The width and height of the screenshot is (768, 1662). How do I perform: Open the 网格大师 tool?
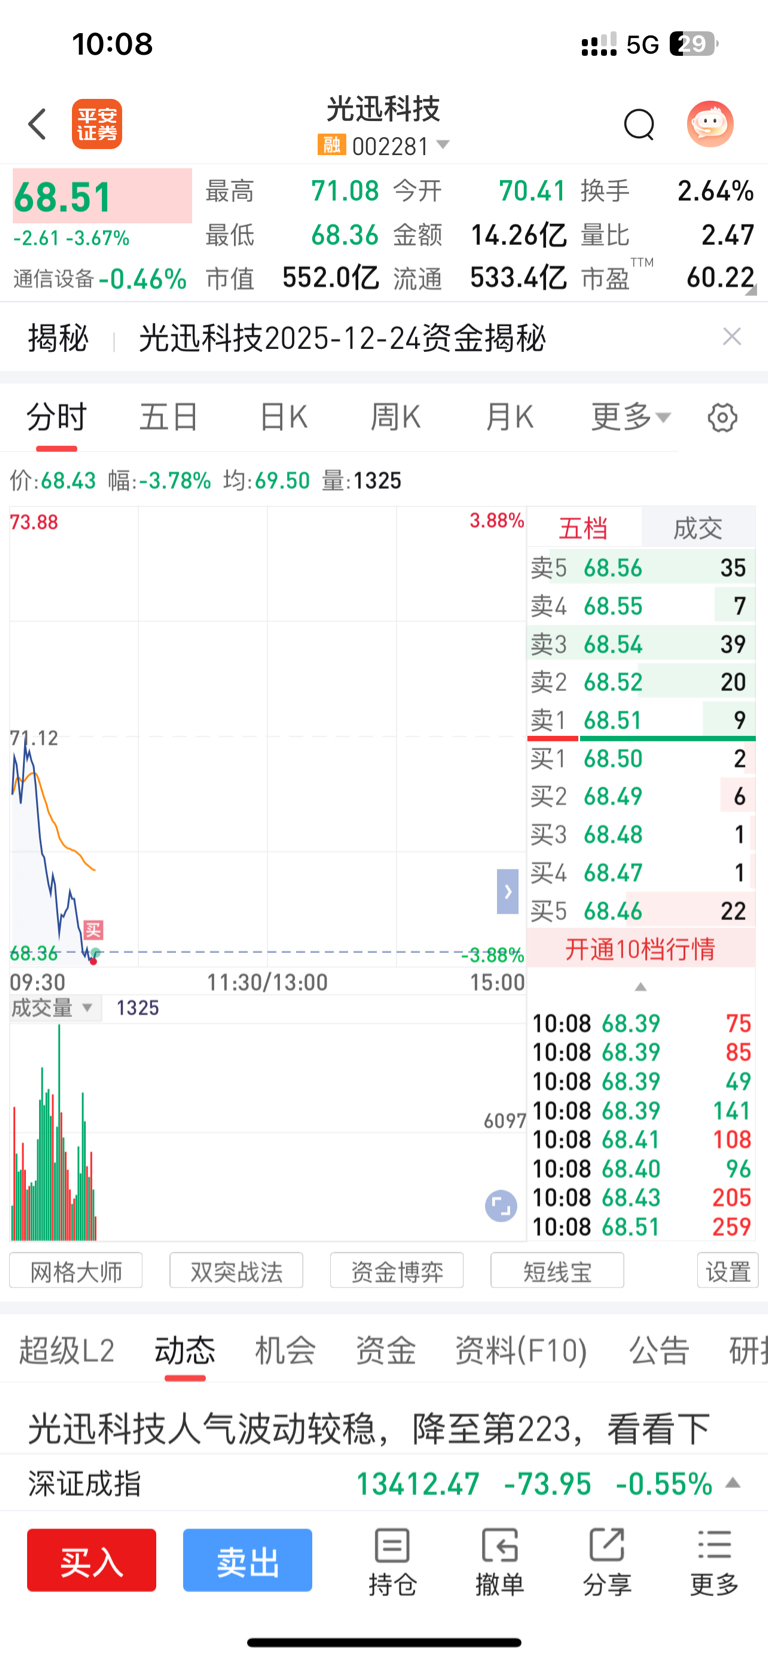(x=76, y=1271)
